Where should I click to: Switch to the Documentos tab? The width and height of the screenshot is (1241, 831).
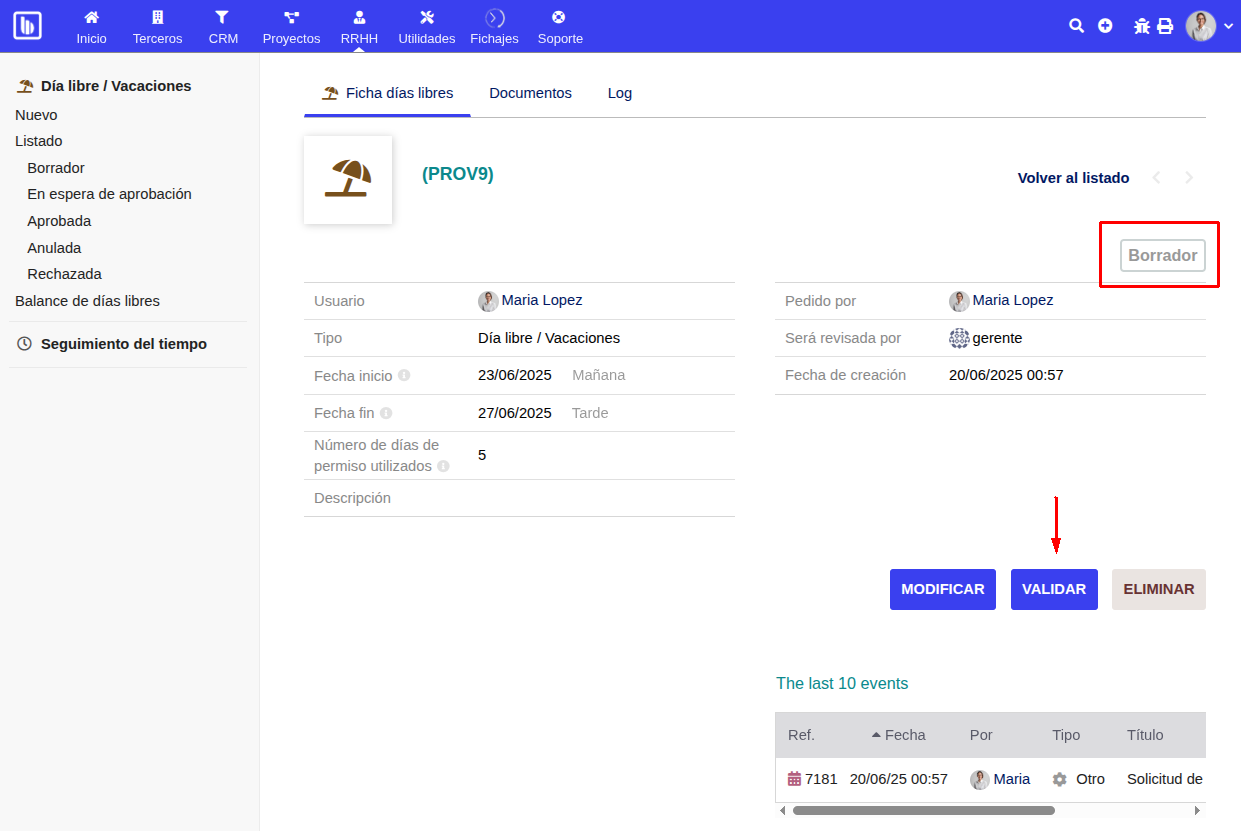tap(530, 93)
